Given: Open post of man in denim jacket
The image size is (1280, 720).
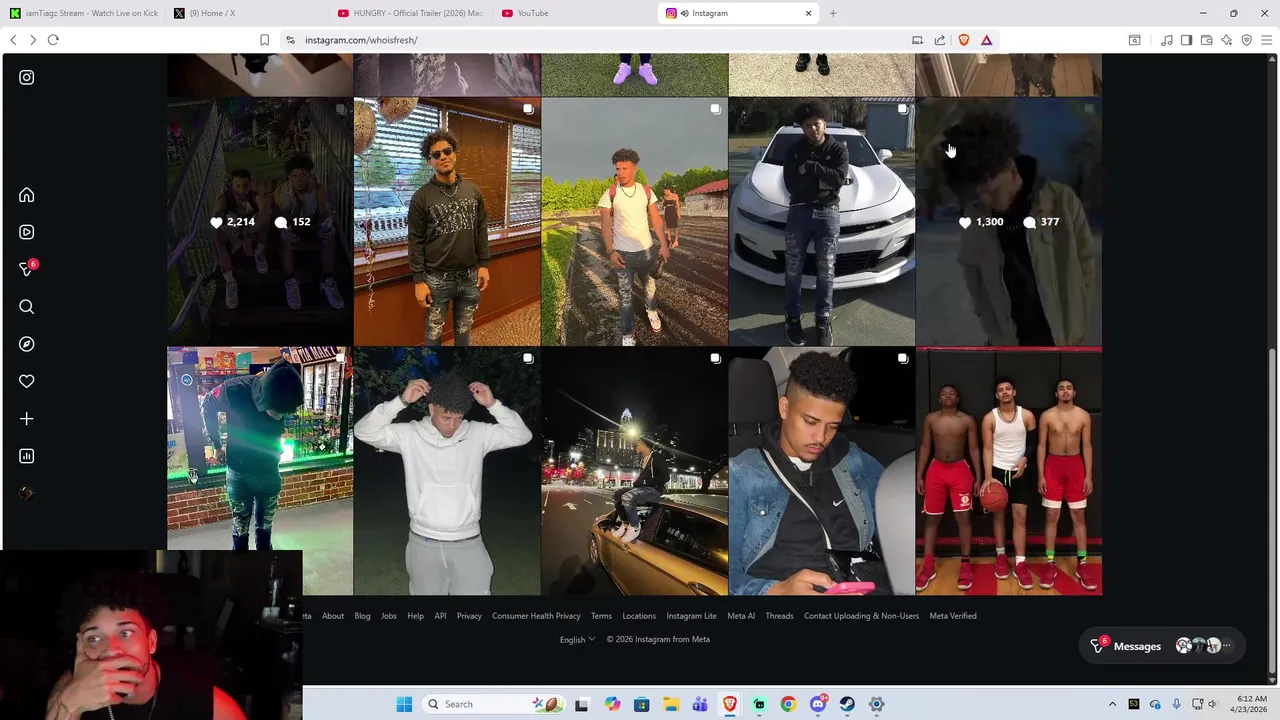Looking at the screenshot, I should 822,471.
